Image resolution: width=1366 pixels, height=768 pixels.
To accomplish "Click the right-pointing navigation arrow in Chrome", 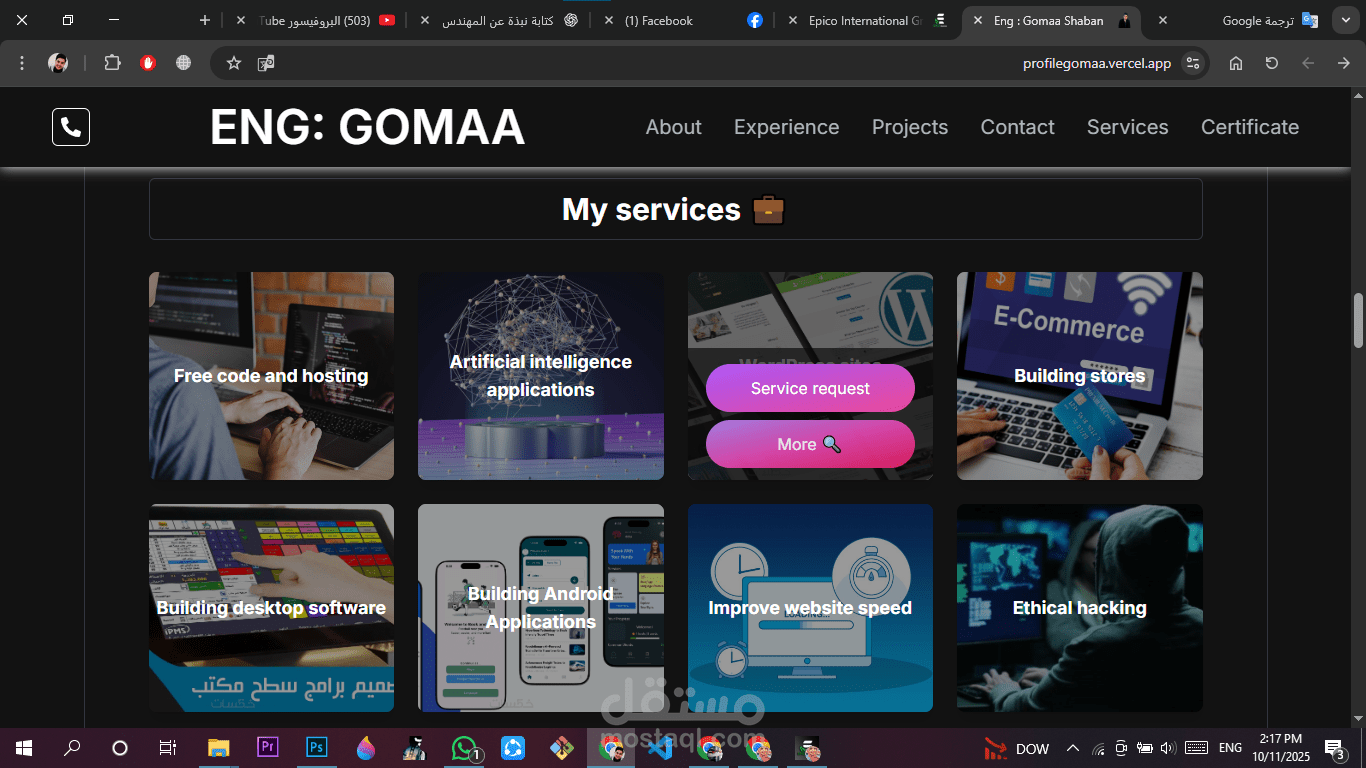I will [1344, 63].
